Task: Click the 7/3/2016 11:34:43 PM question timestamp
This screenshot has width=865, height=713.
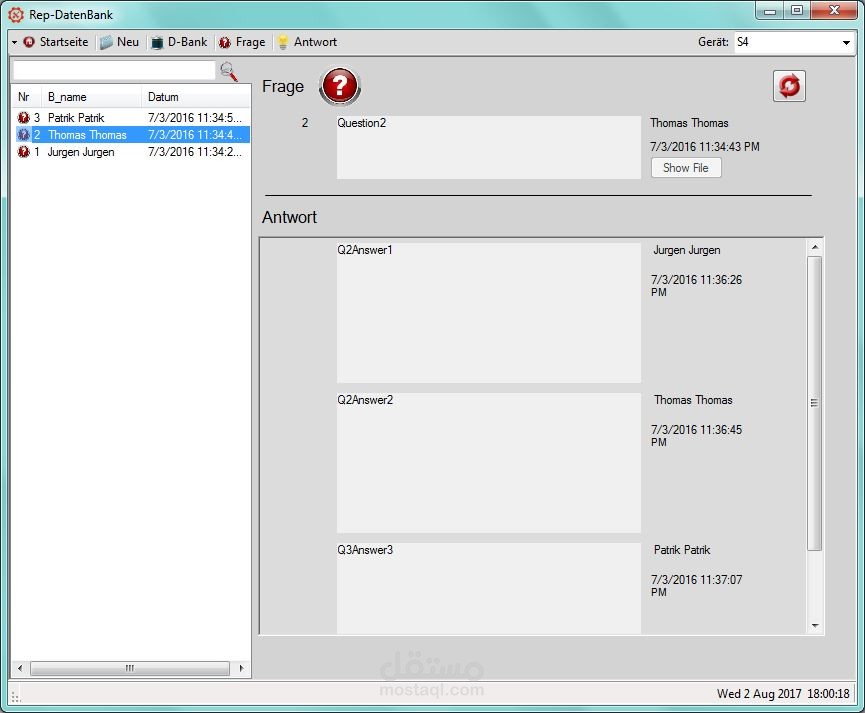Action: tap(704, 147)
